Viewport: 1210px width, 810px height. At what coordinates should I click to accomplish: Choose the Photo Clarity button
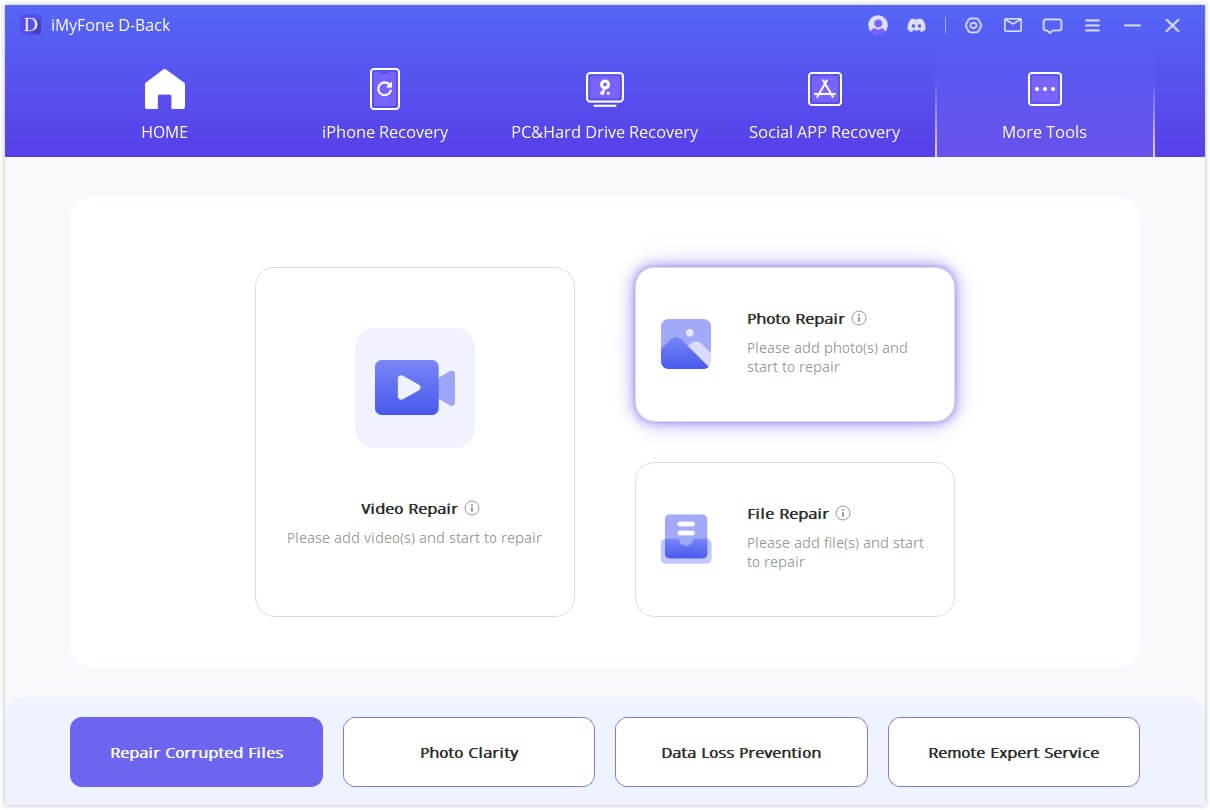[x=469, y=752]
